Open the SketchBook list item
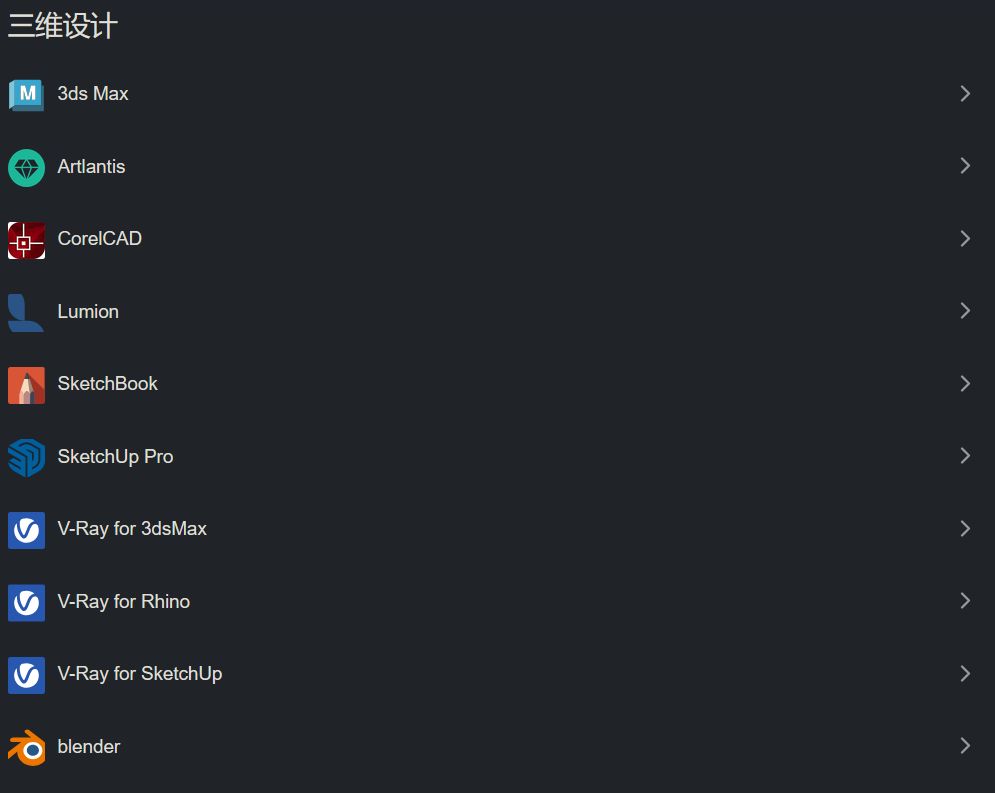 [x=107, y=384]
